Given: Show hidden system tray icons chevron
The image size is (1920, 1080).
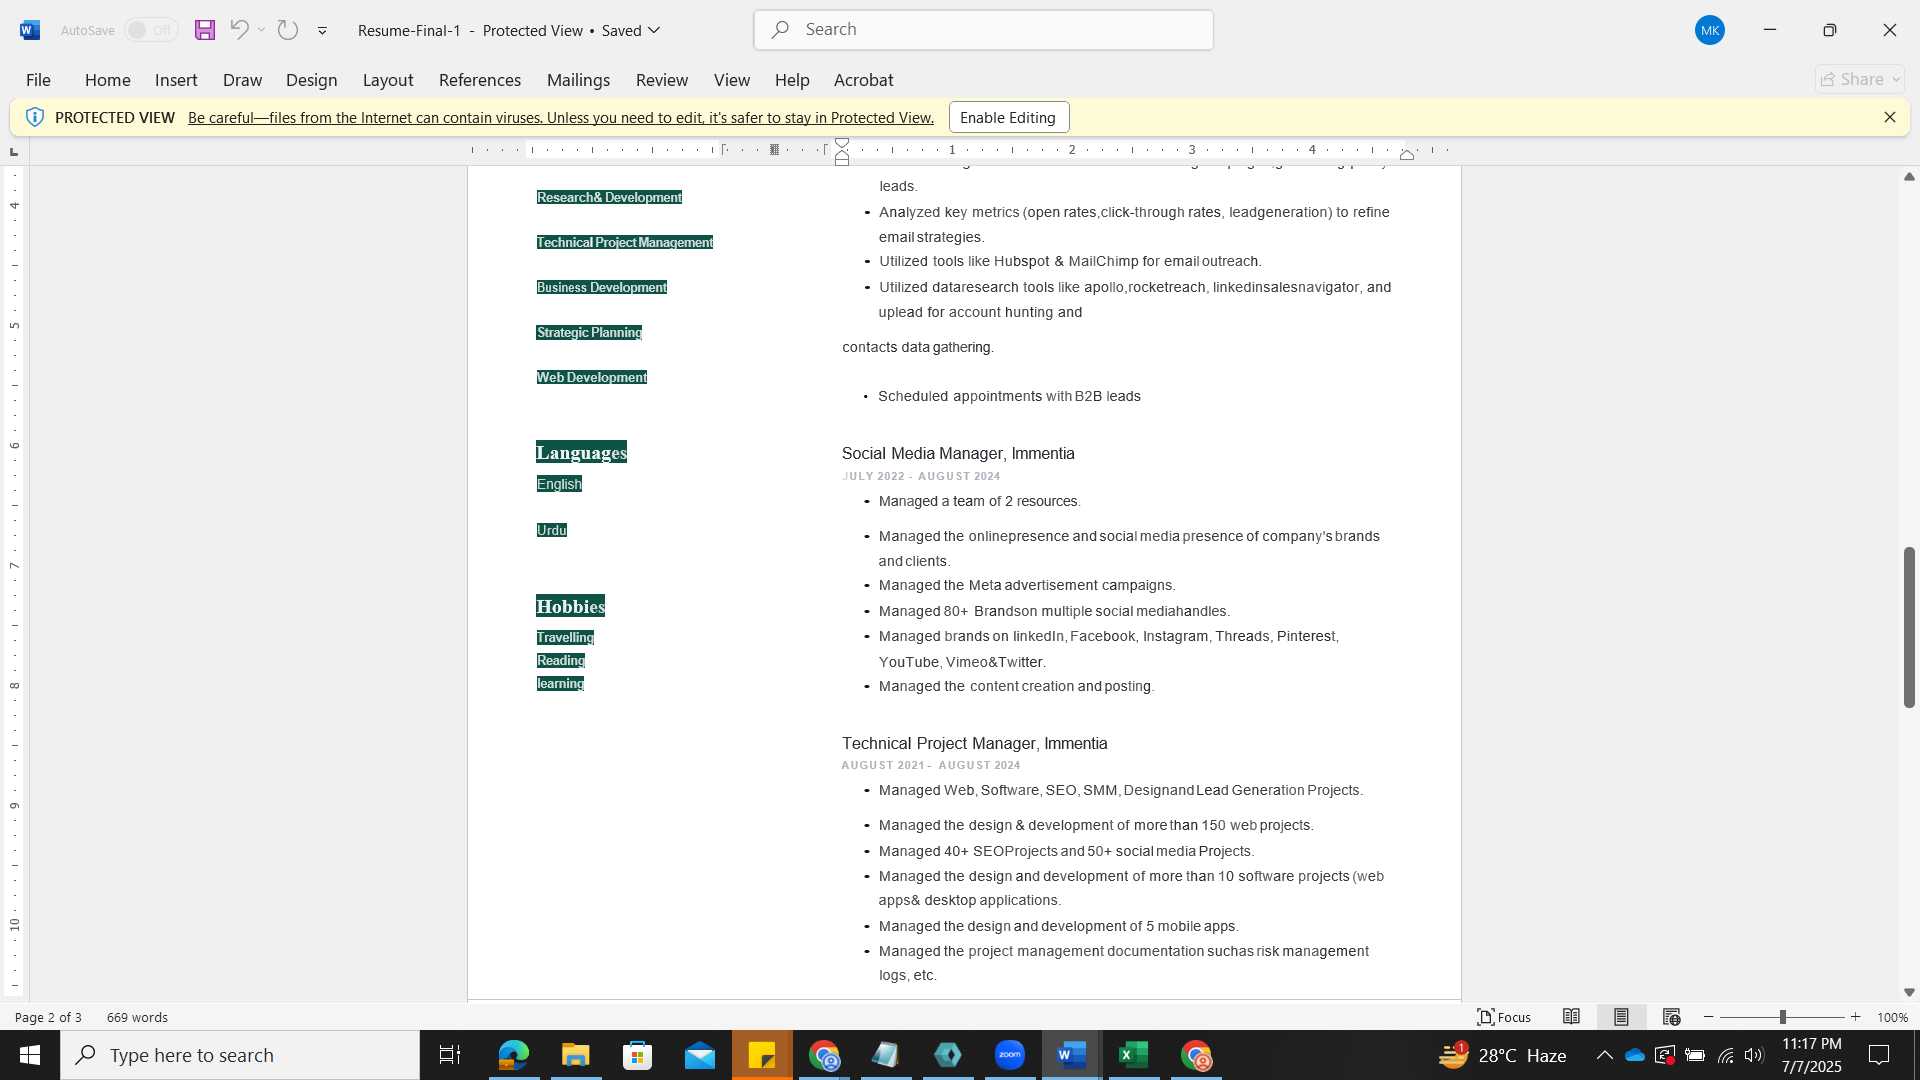Looking at the screenshot, I should pyautogui.click(x=1604, y=1055).
